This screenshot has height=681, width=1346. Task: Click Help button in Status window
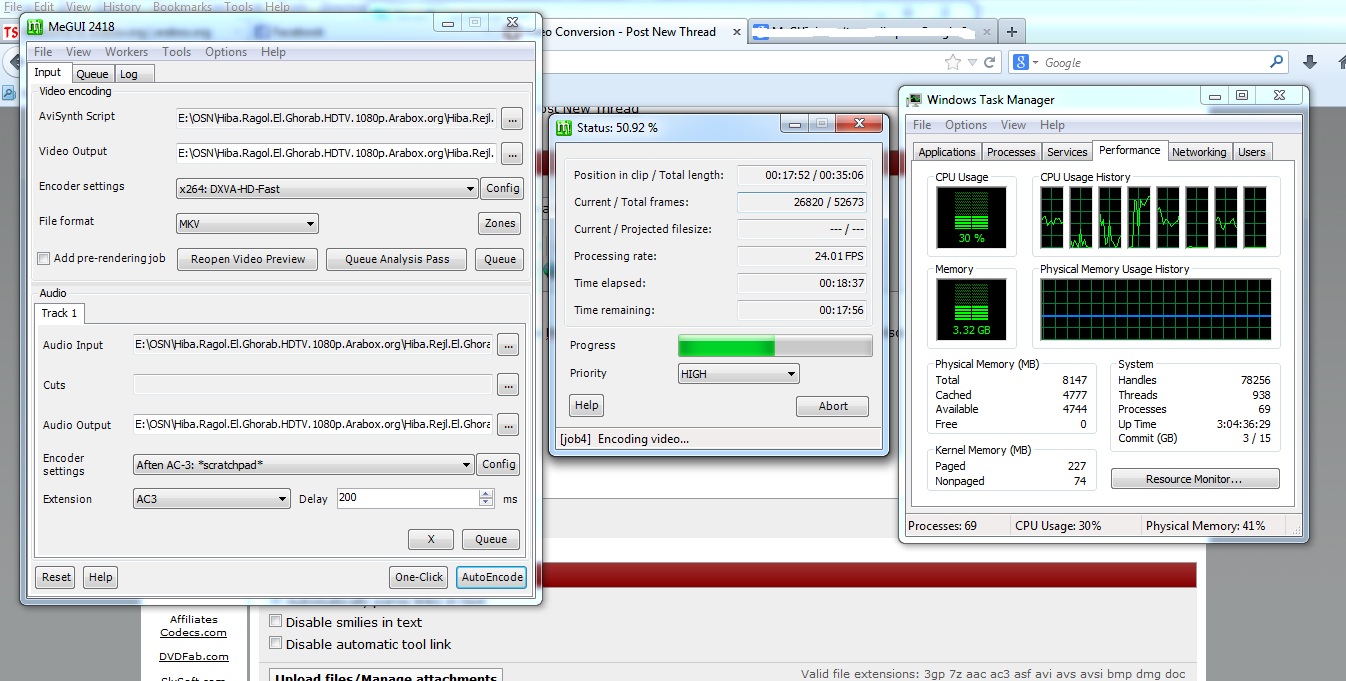tap(587, 405)
